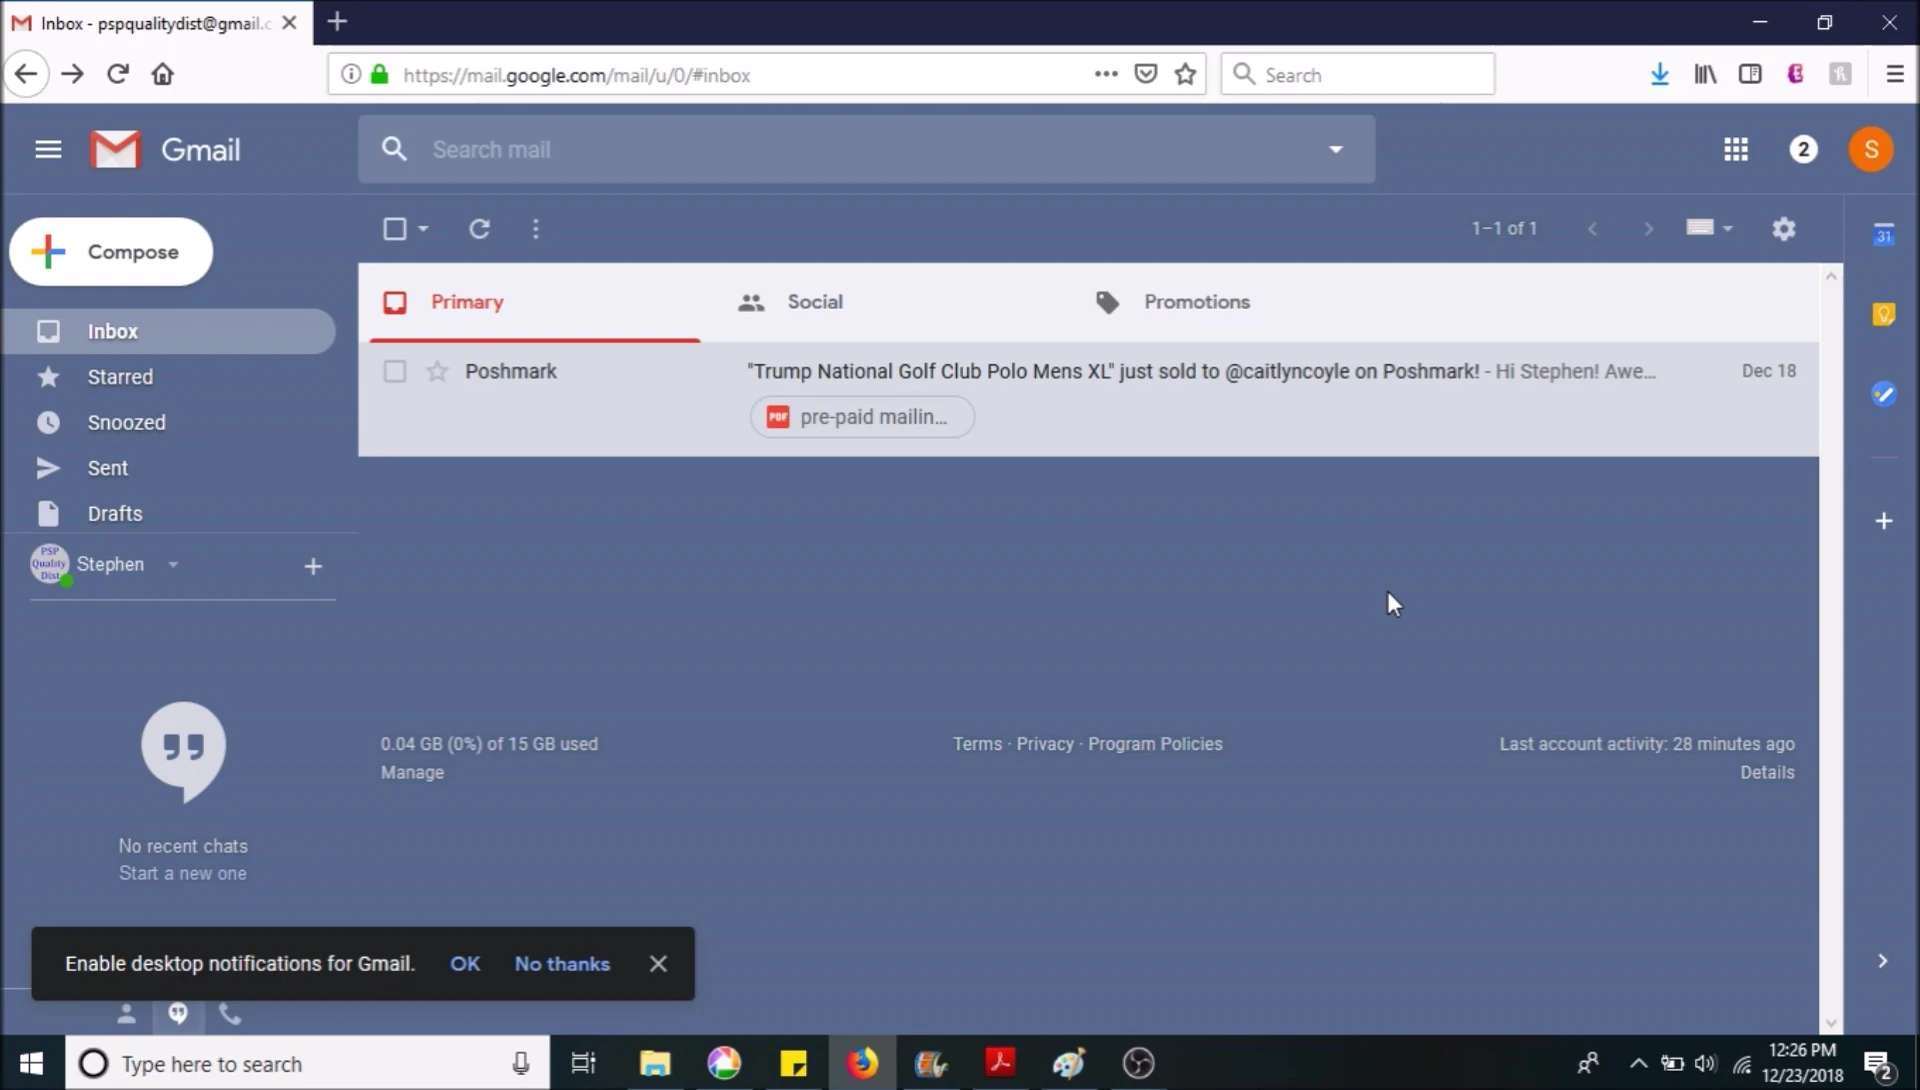
Task: Expand the Stephen status dropdown
Action: tap(173, 565)
